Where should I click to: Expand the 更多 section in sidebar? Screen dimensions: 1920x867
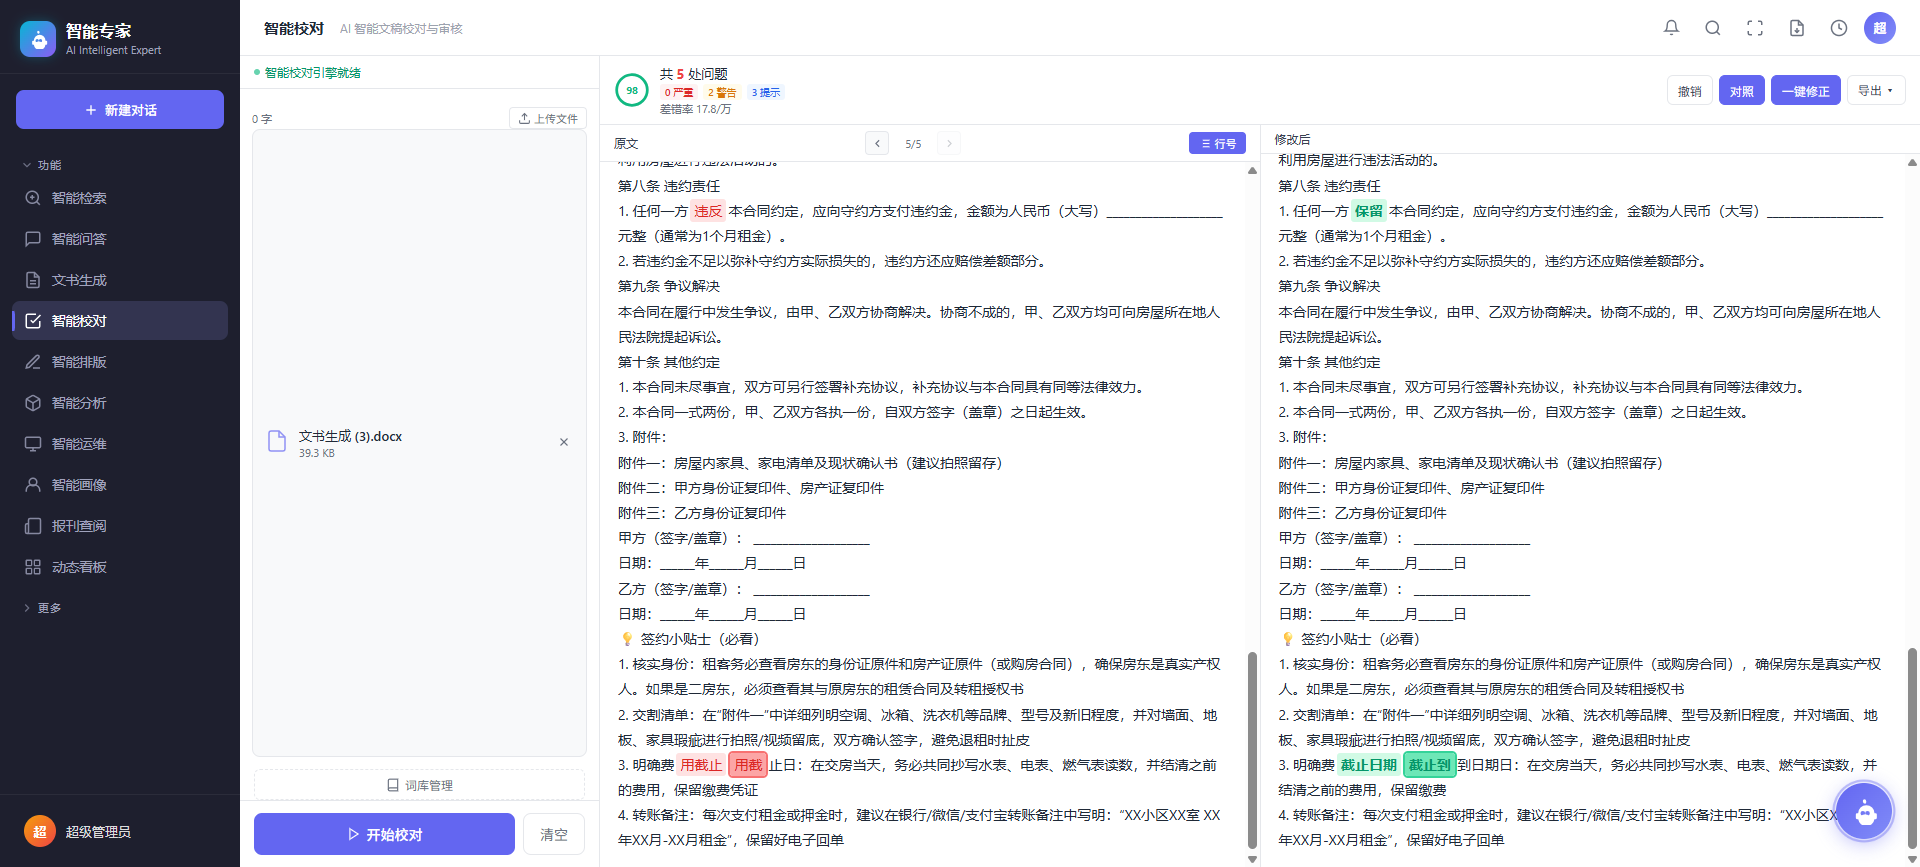tap(42, 608)
